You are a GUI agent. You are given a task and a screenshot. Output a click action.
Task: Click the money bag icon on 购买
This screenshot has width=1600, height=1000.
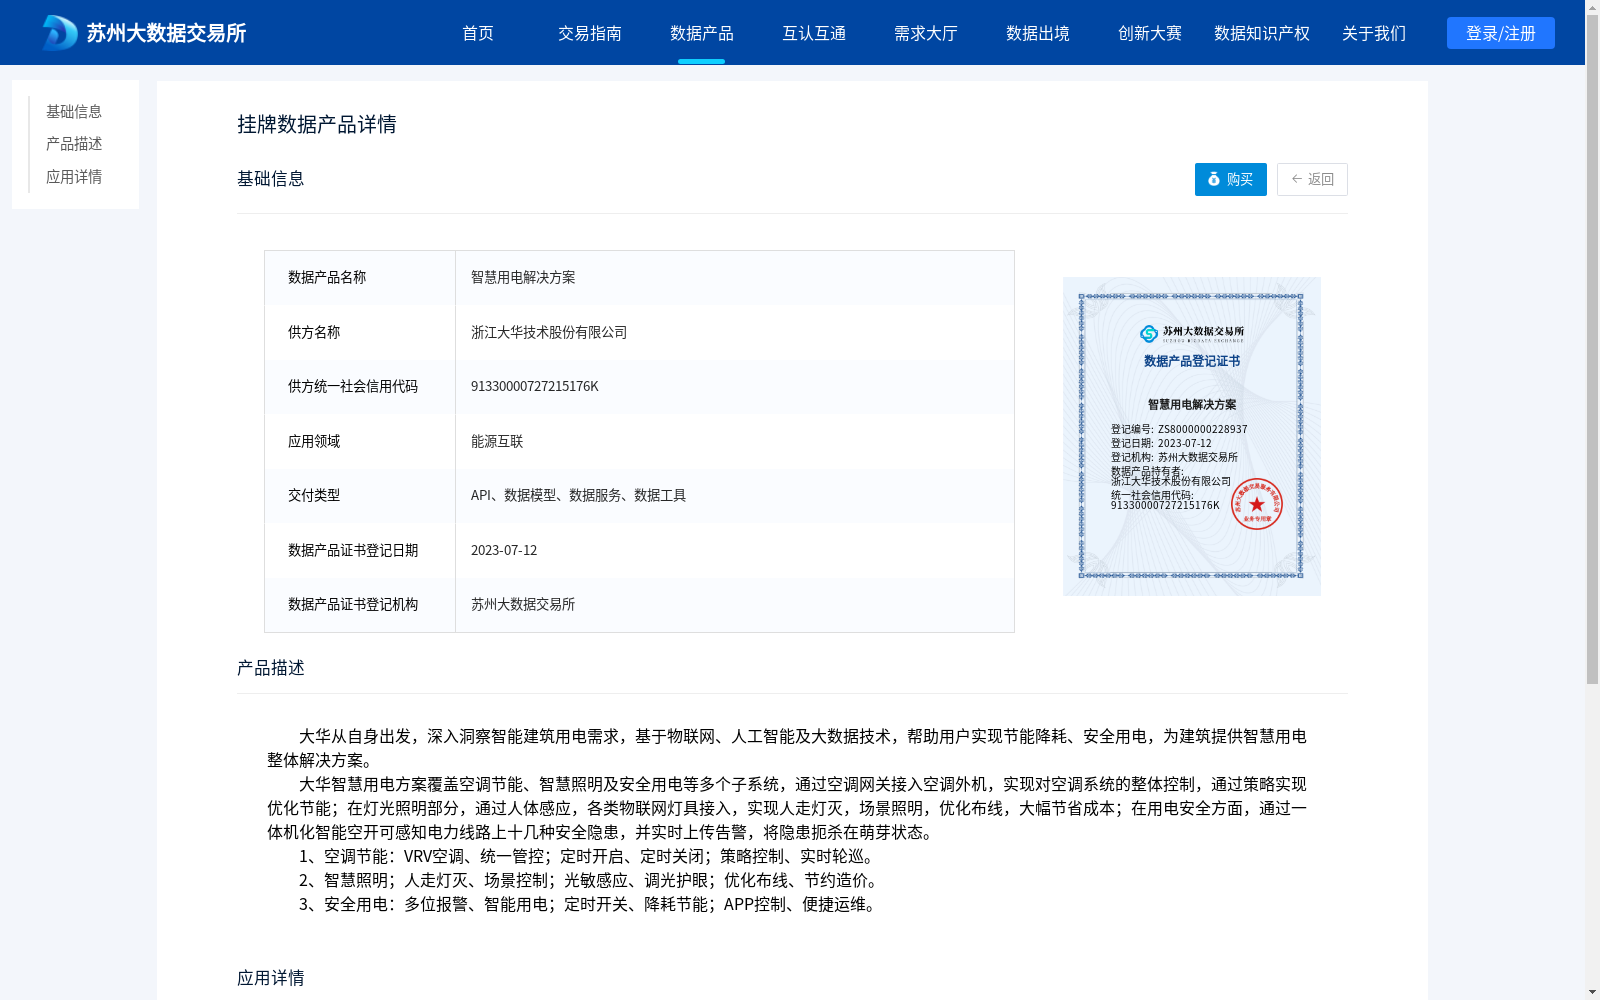1214,179
